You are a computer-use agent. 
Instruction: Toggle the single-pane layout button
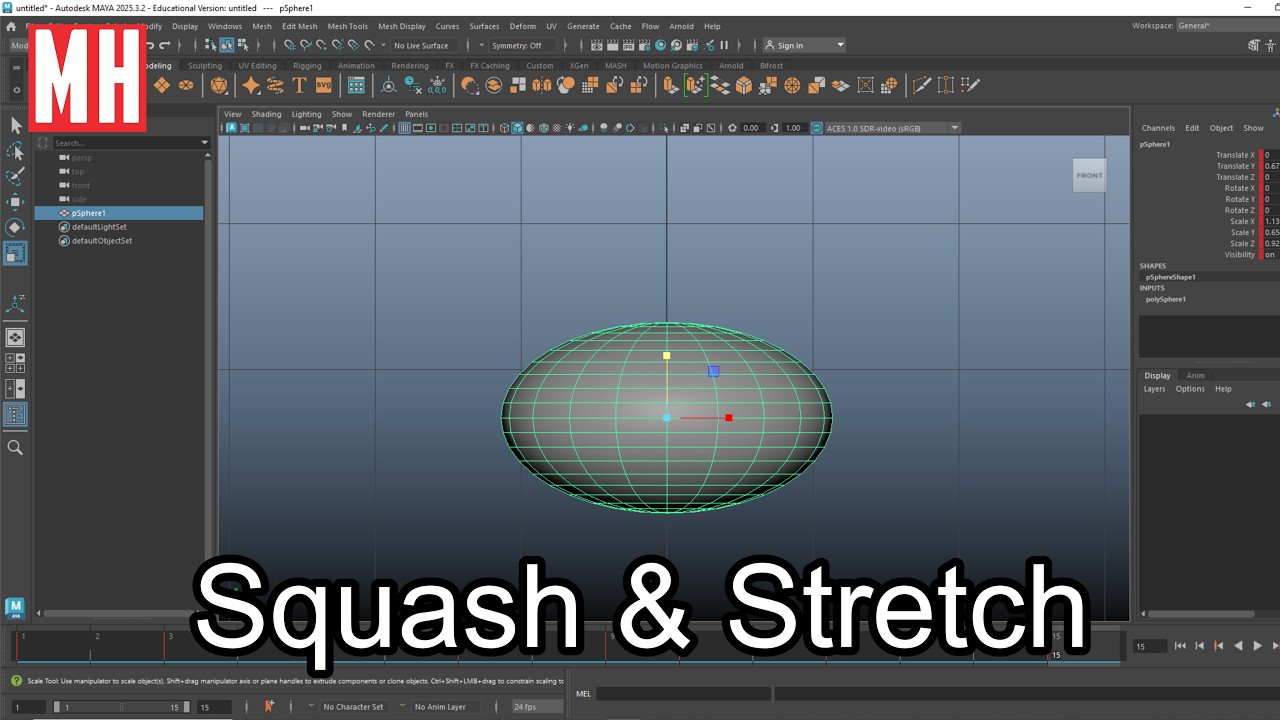pyautogui.click(x=15, y=338)
